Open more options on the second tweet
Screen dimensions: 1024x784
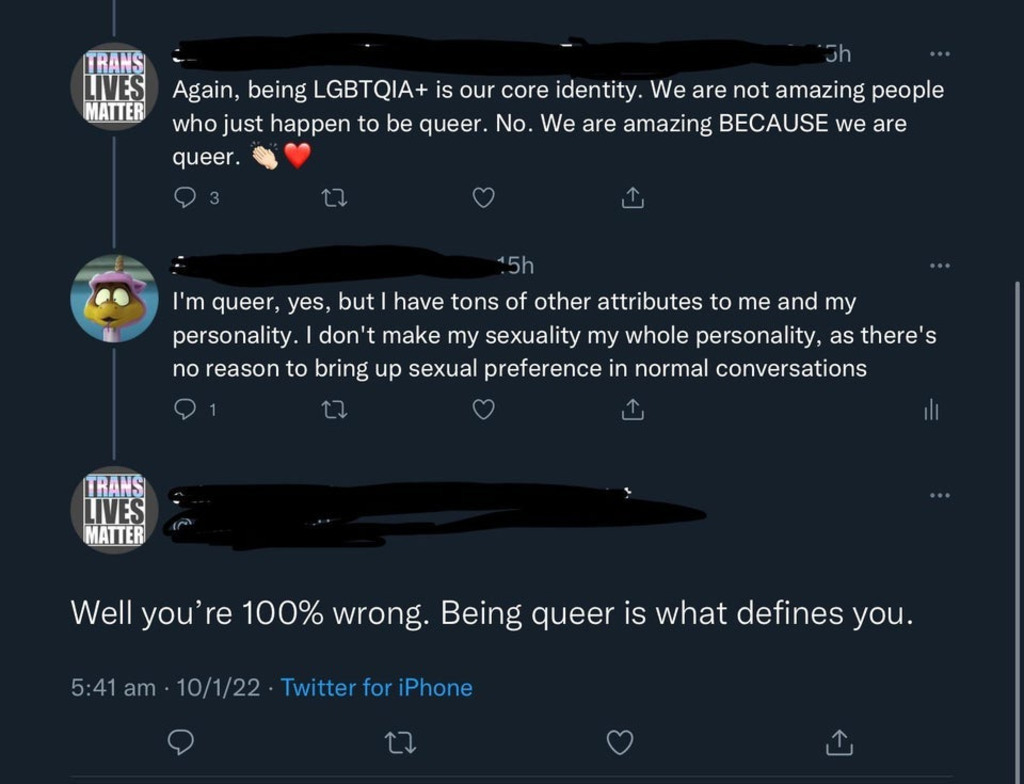click(x=939, y=265)
